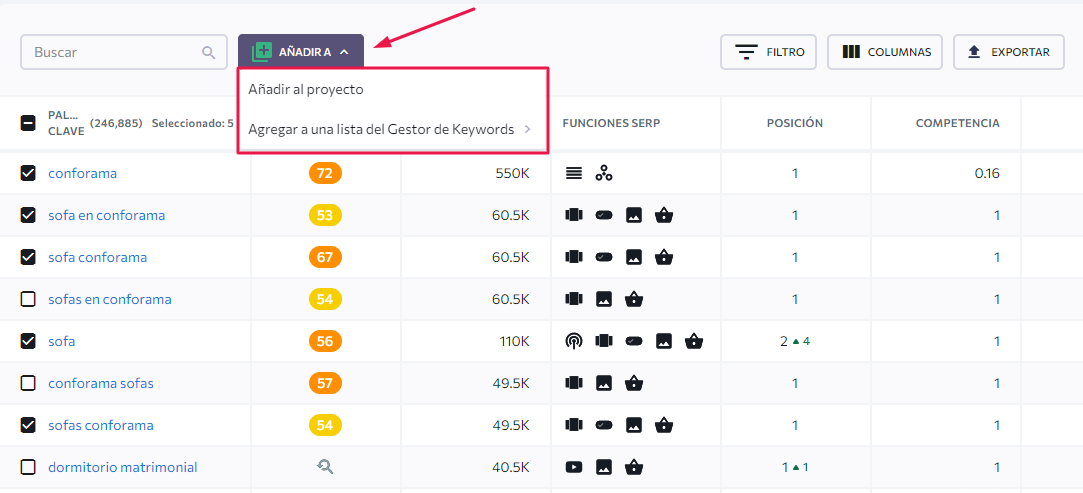Open the FILTRO button
Screen dimensions: 1083x493
click(768, 52)
